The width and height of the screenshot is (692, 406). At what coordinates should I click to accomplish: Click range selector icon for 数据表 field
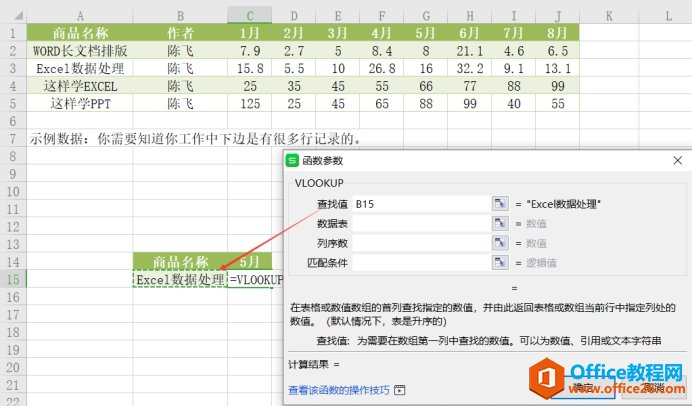500,223
